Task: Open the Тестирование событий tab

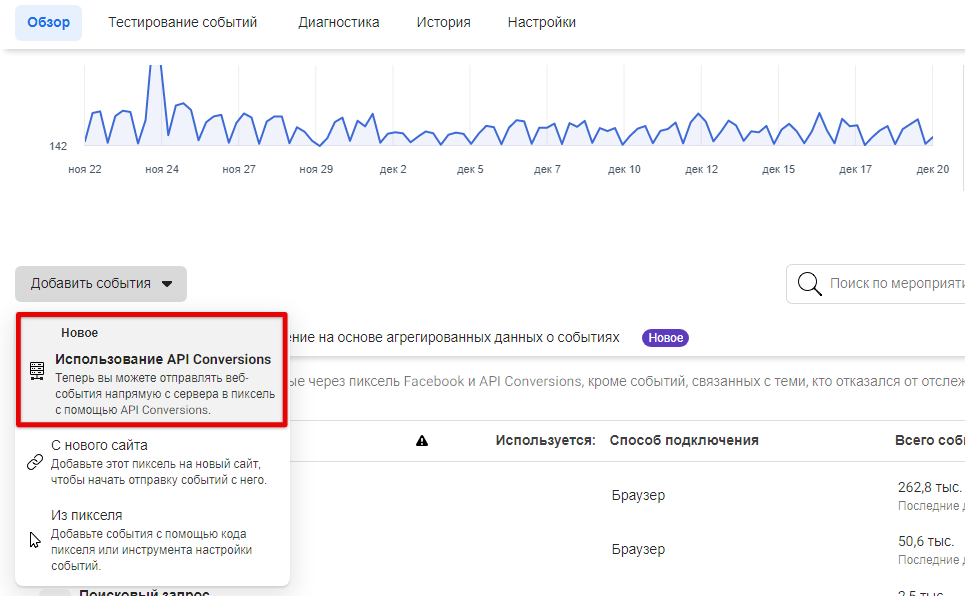Action: [x=183, y=22]
